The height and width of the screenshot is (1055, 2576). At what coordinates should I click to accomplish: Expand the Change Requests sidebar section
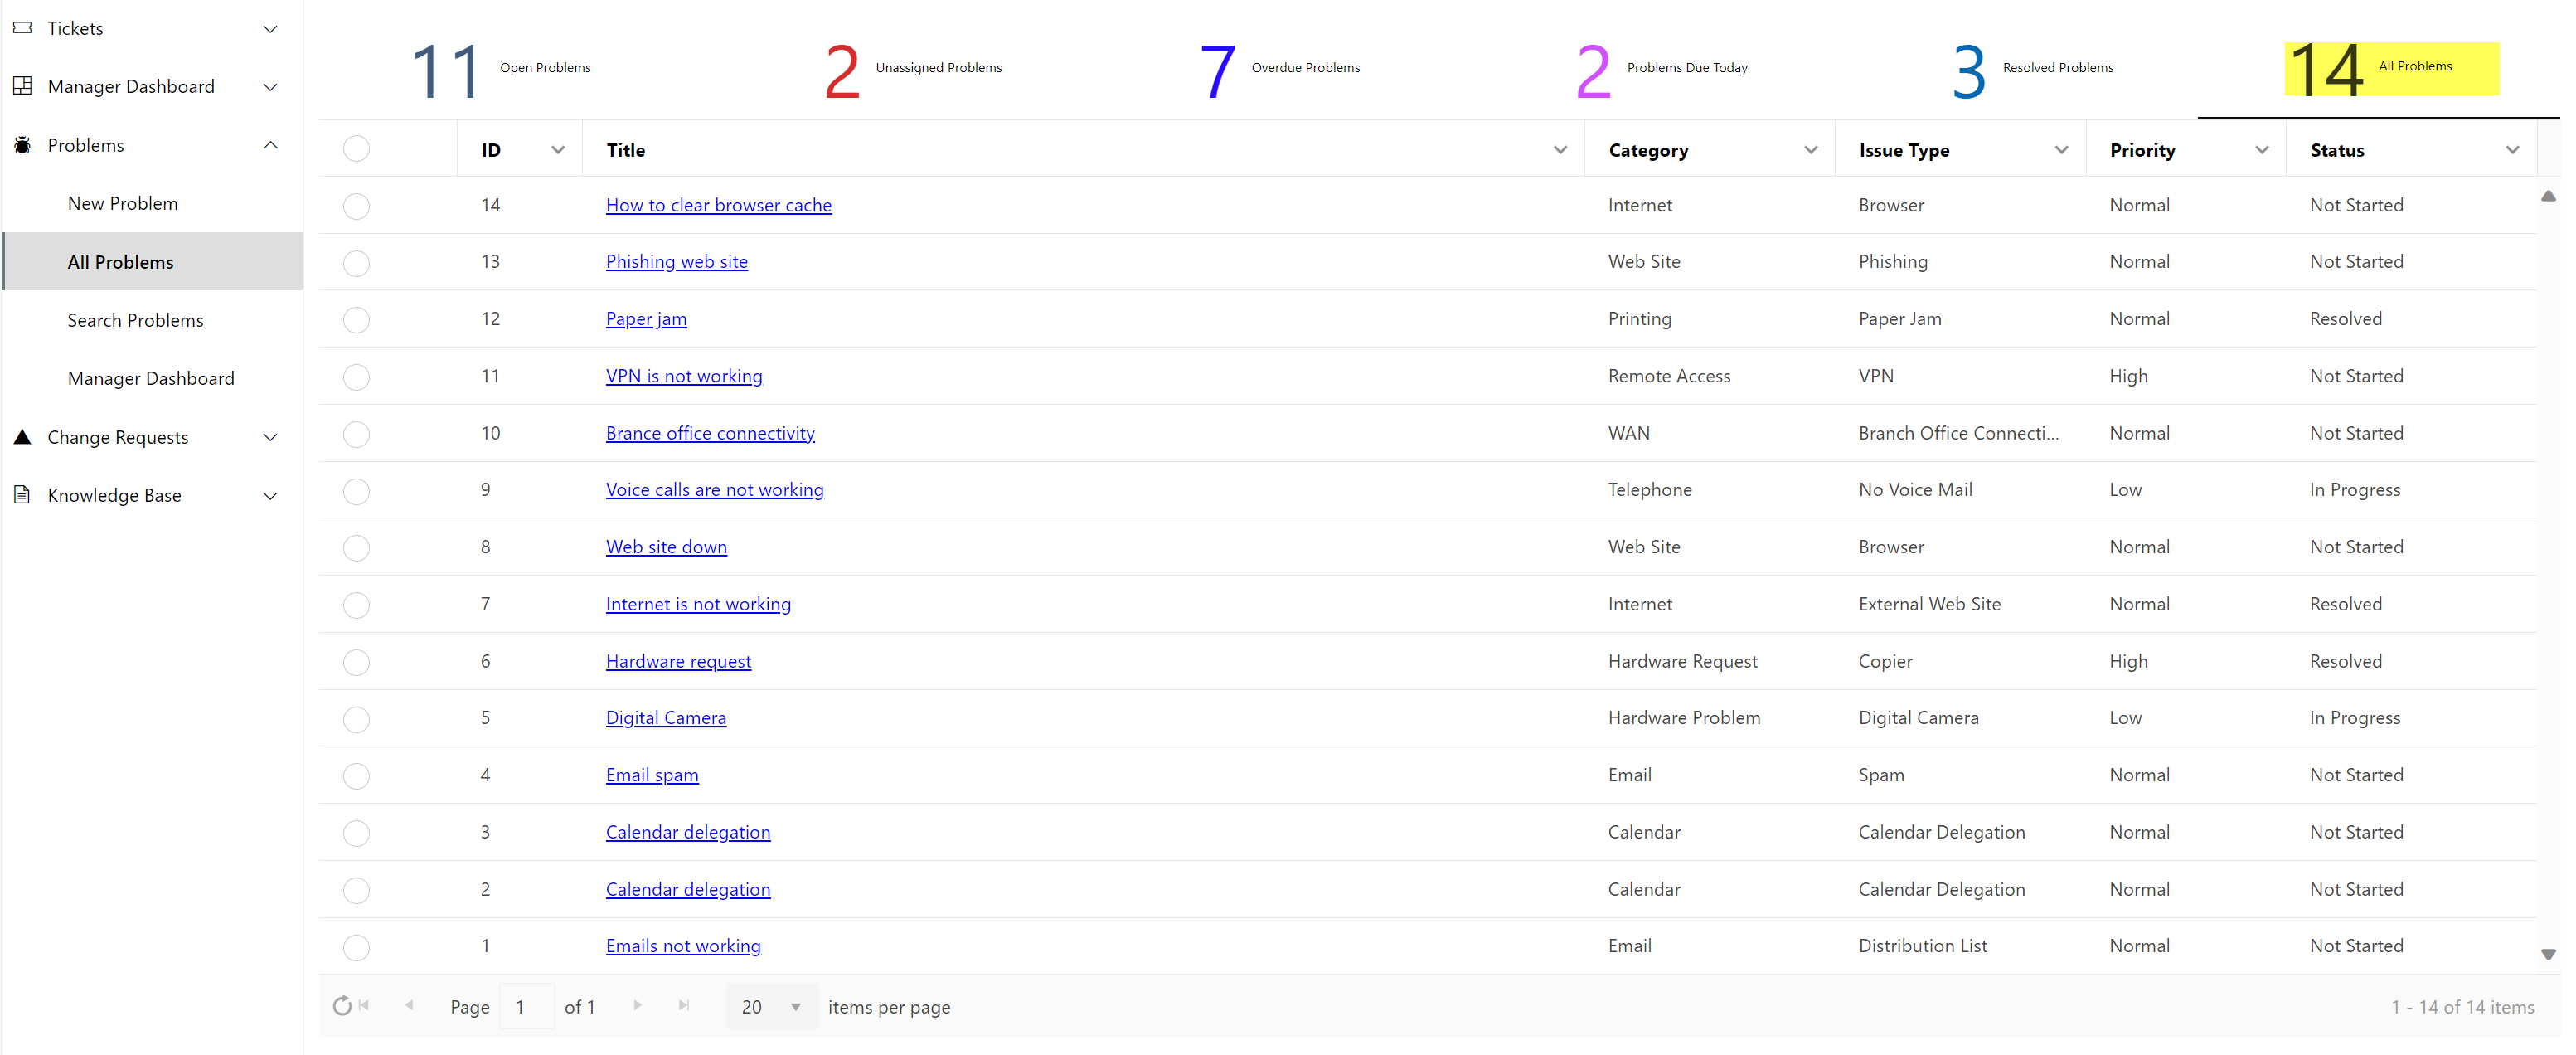[x=270, y=437]
